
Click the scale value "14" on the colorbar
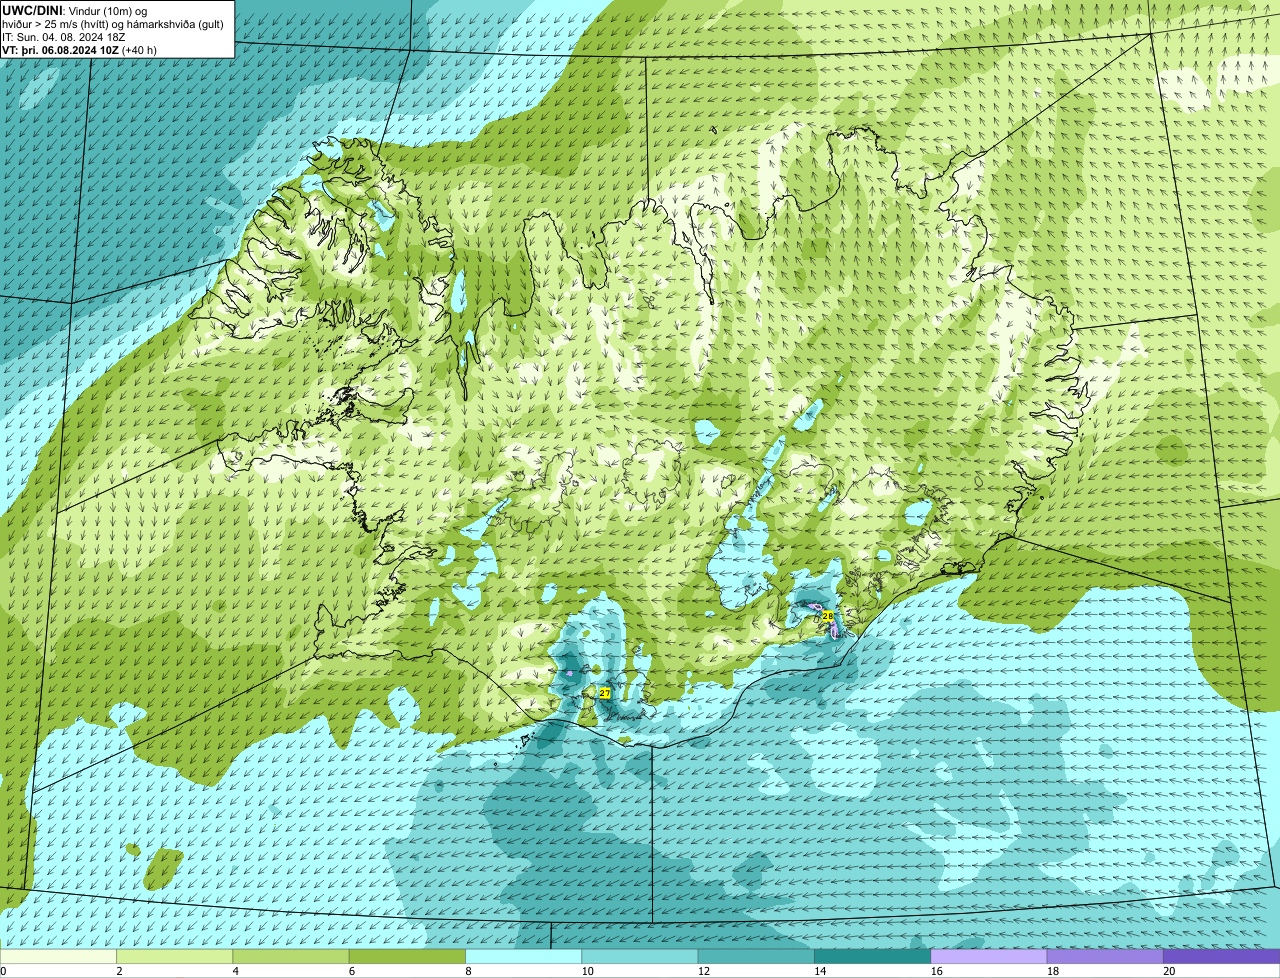click(820, 971)
